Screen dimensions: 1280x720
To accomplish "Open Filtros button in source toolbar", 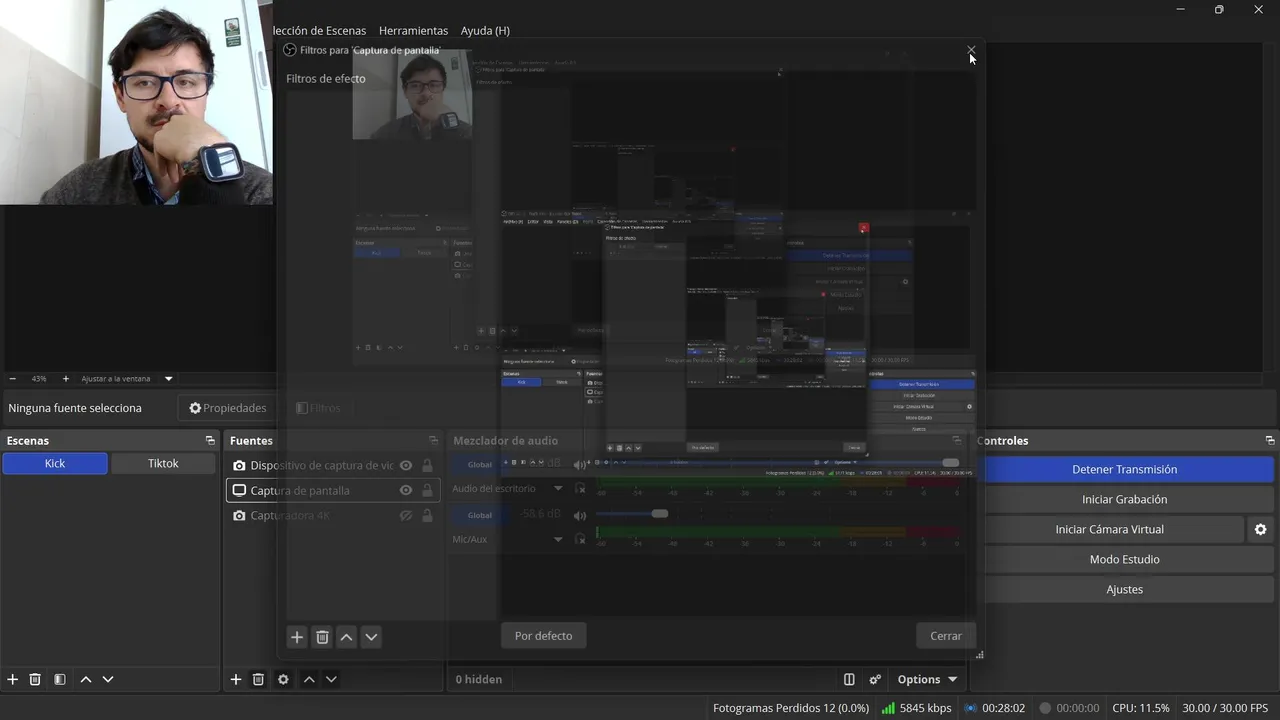I will pyautogui.click(x=318, y=408).
